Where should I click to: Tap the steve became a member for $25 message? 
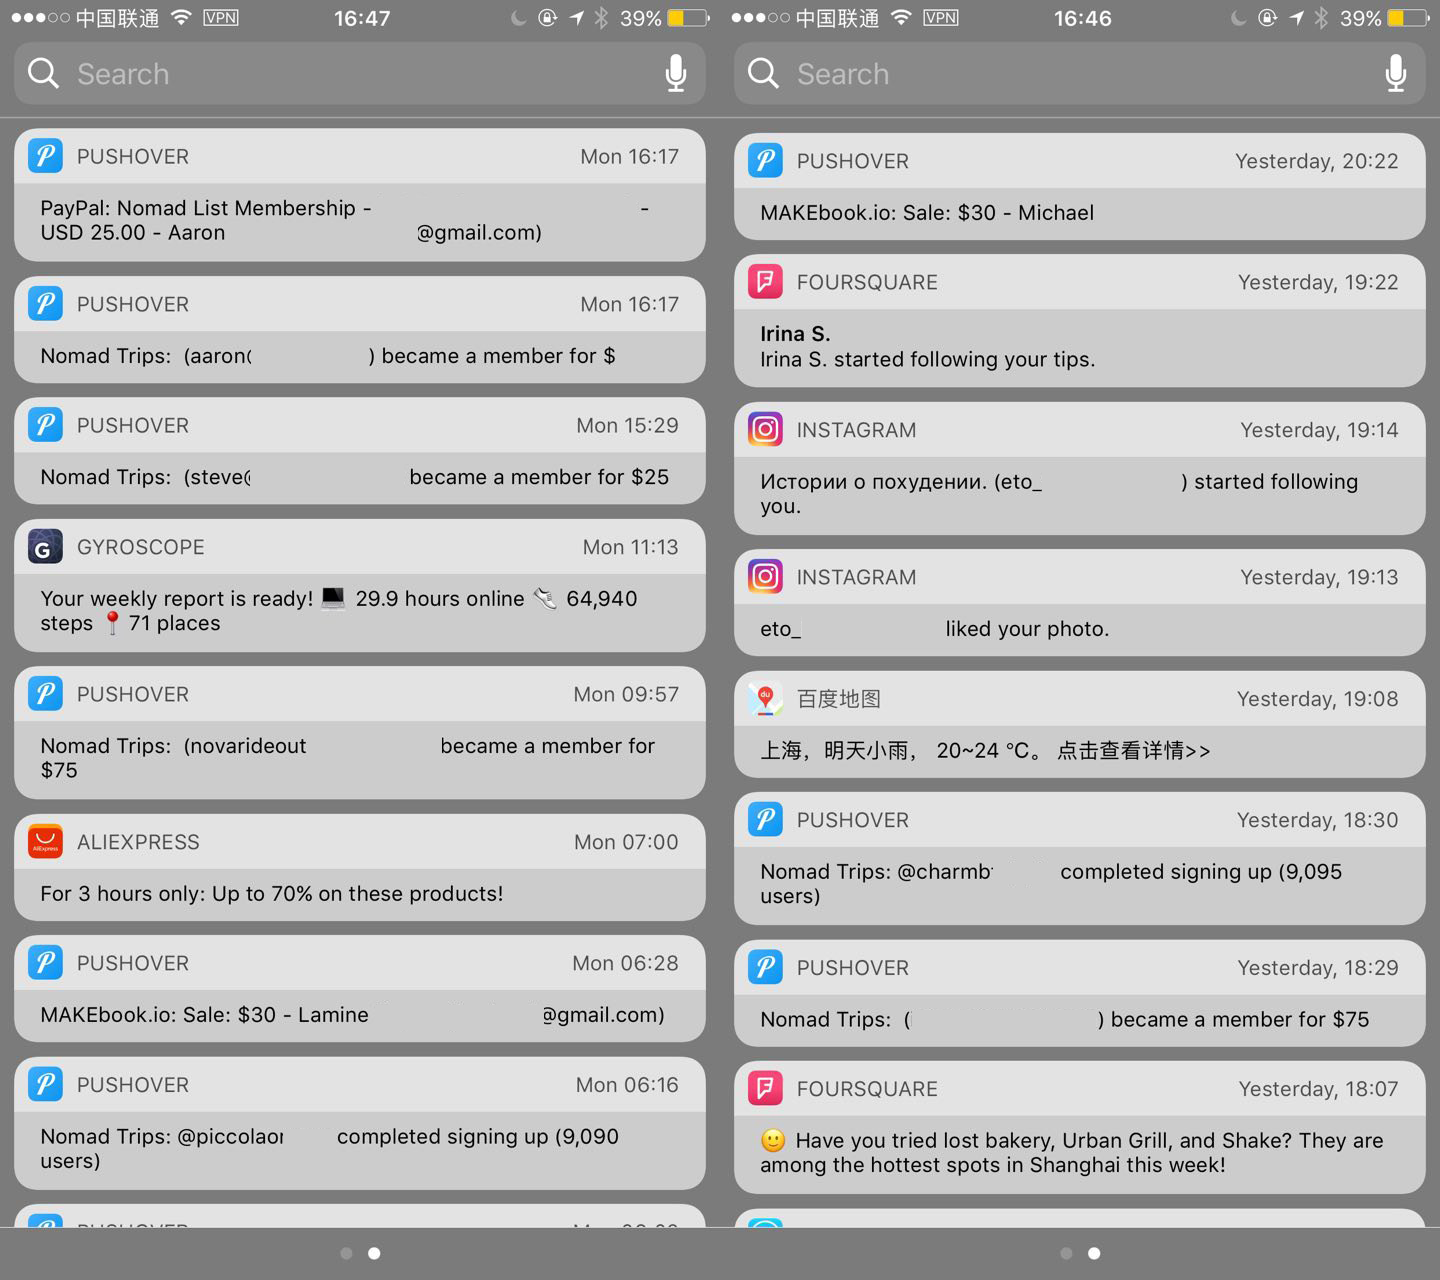[354, 477]
